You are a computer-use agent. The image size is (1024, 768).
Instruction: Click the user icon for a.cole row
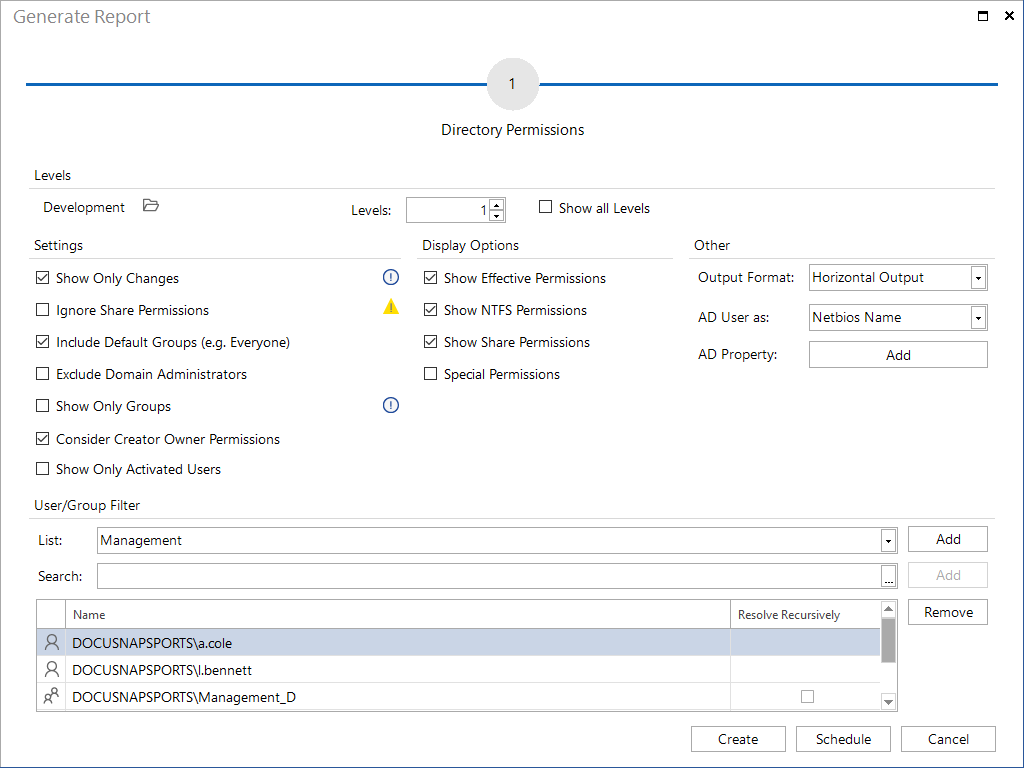52,643
